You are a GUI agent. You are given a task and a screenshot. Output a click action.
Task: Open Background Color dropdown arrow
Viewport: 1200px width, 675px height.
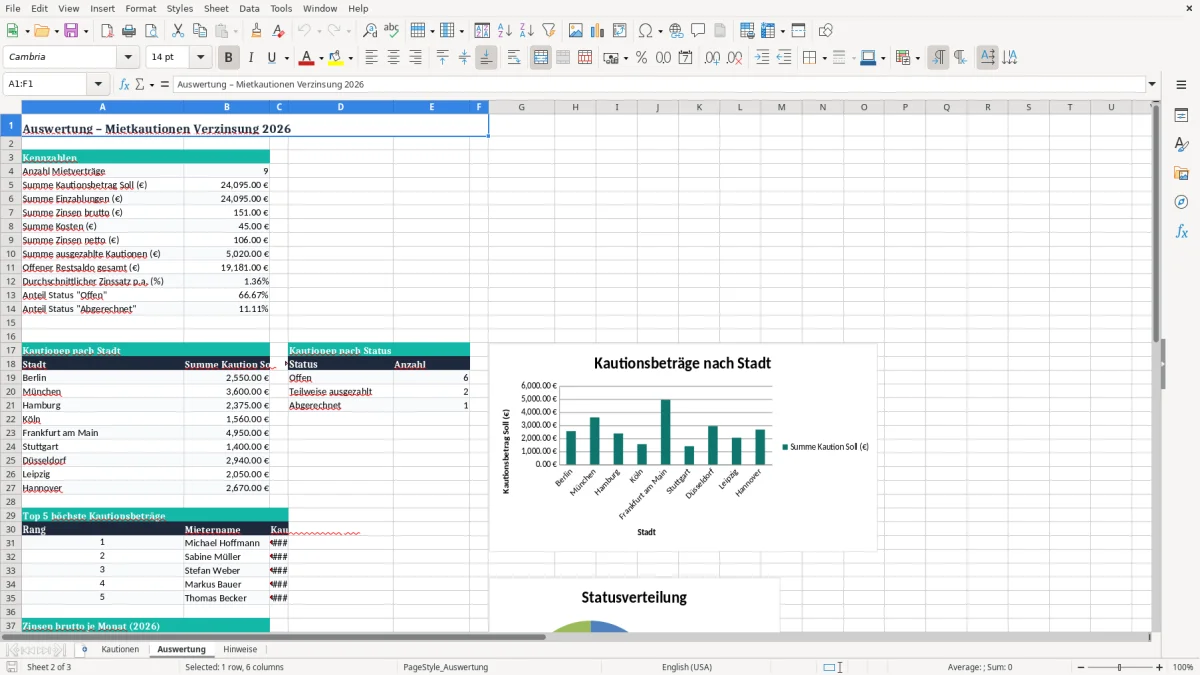pyautogui.click(x=350, y=58)
